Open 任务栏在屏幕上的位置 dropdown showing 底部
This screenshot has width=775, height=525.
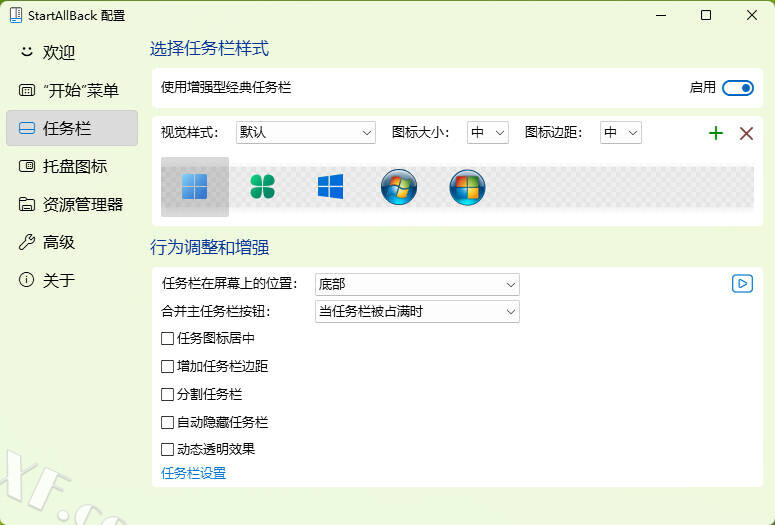click(417, 284)
